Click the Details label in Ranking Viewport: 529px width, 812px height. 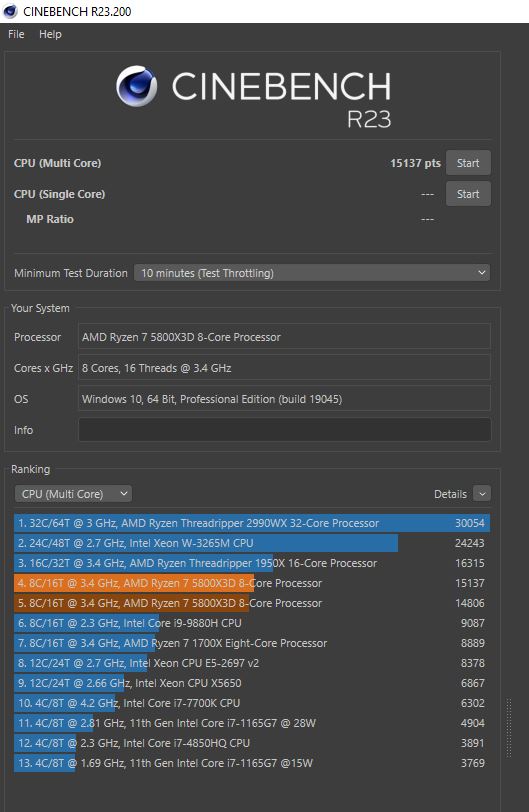point(450,494)
